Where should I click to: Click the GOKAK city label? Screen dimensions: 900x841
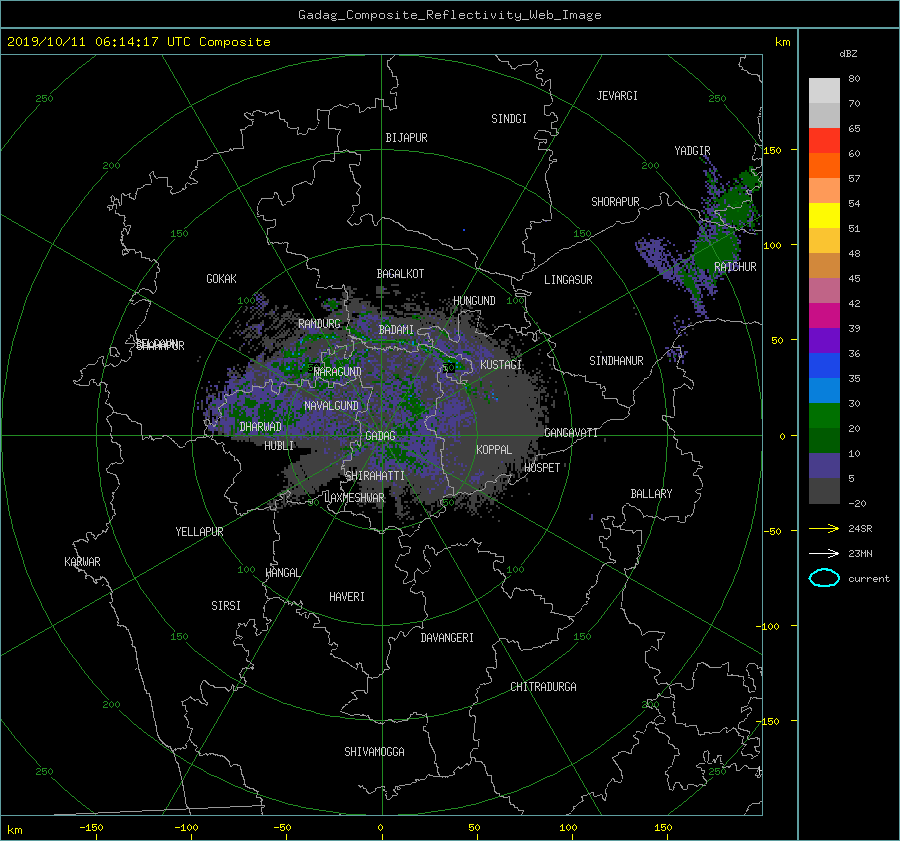click(221, 279)
